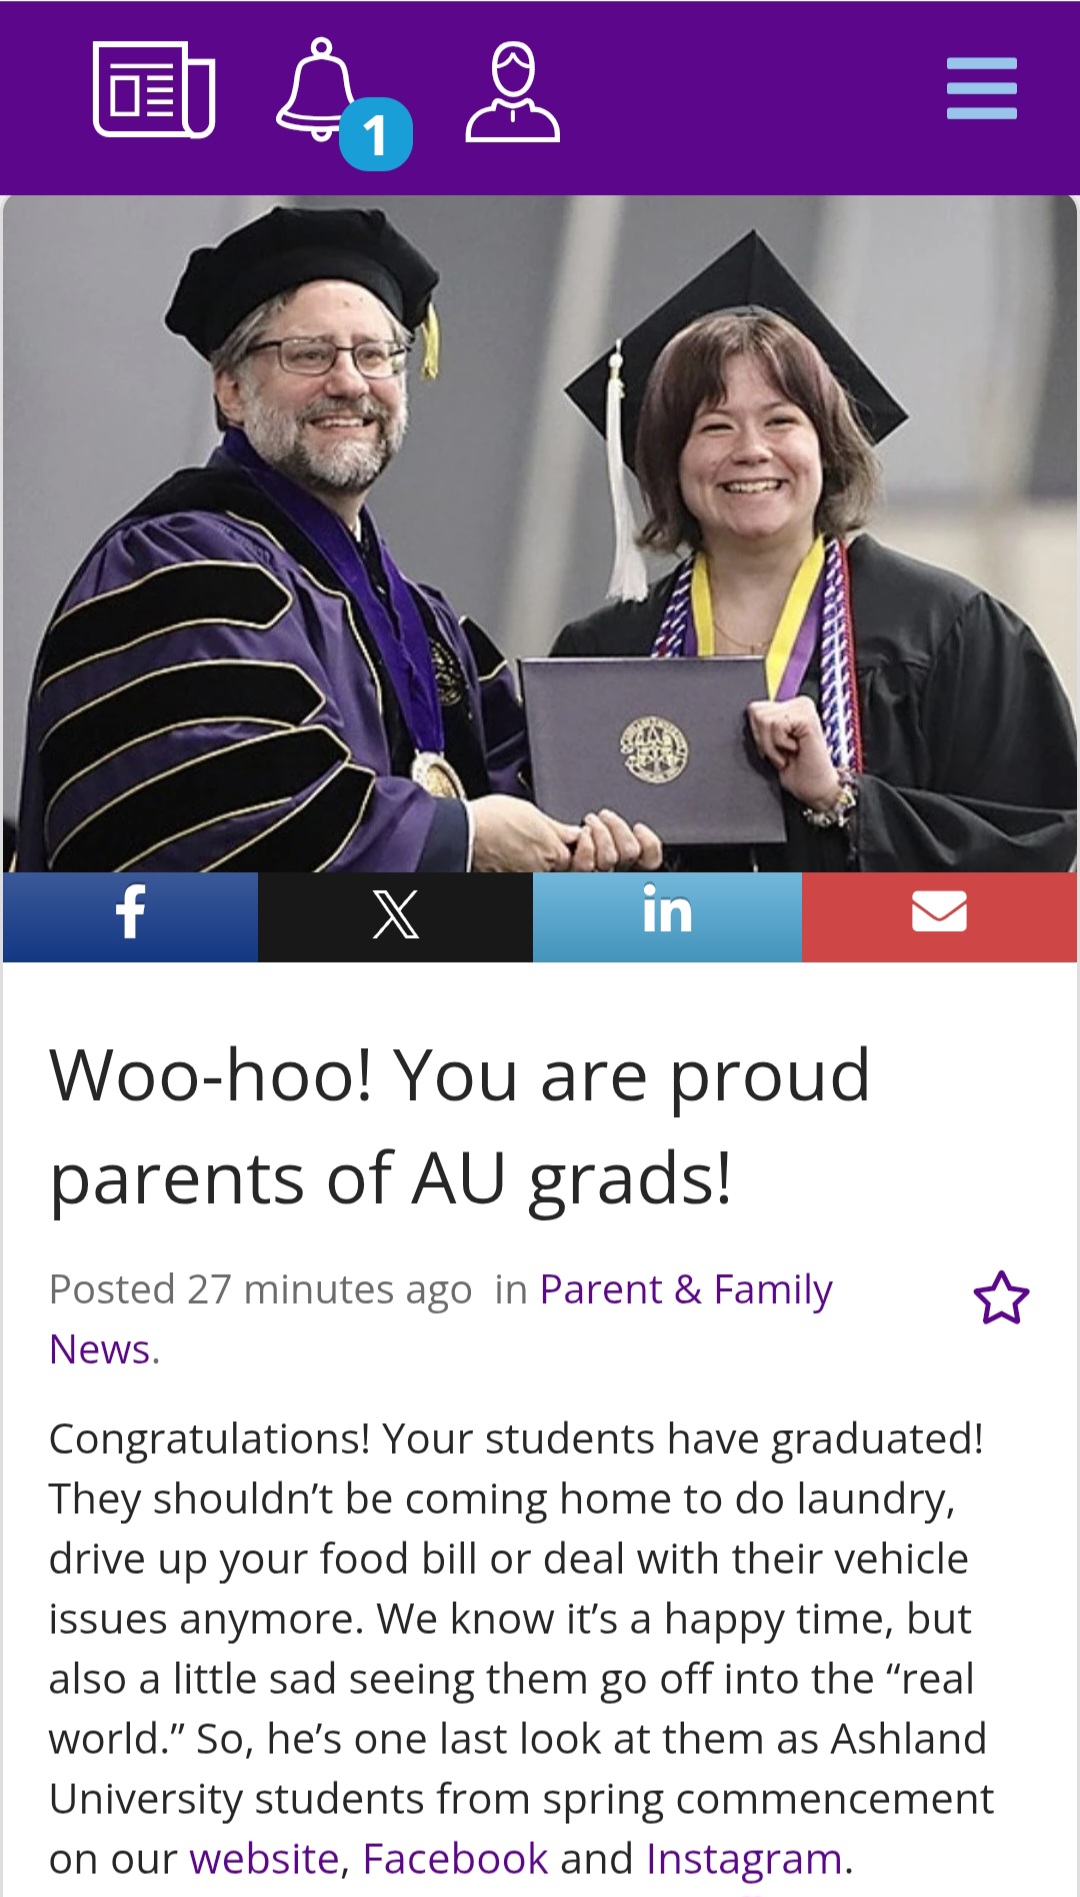Open notifications bell icon
This screenshot has width=1080, height=1897.
(318, 90)
